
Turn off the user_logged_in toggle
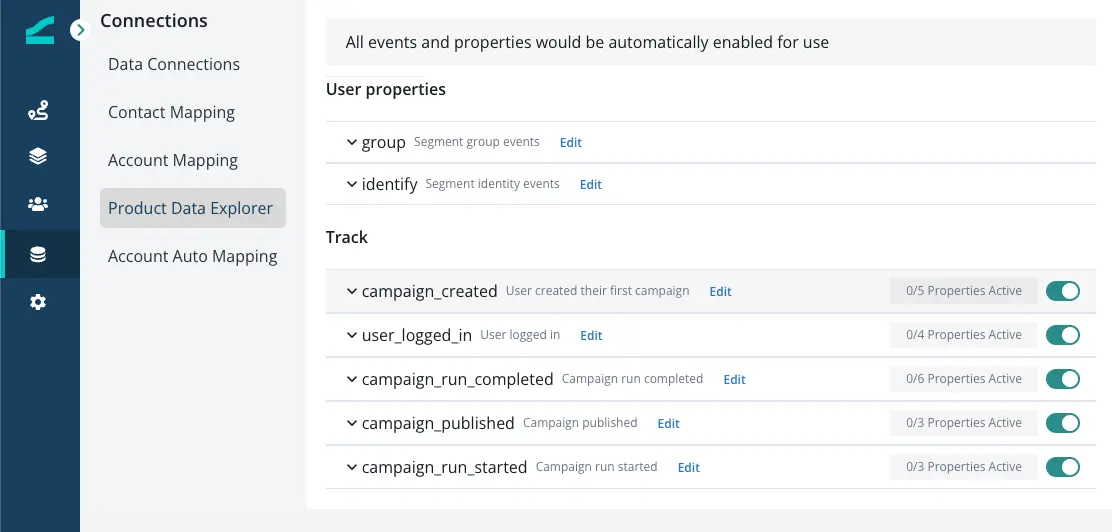[x=1062, y=335]
